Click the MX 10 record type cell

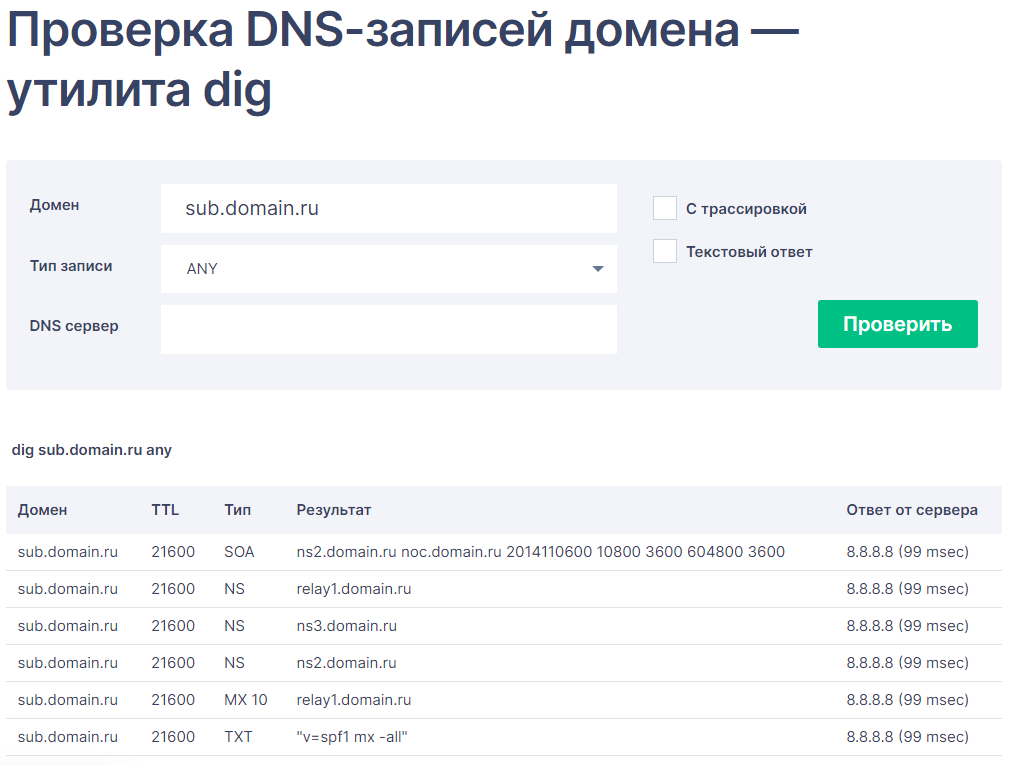click(246, 700)
